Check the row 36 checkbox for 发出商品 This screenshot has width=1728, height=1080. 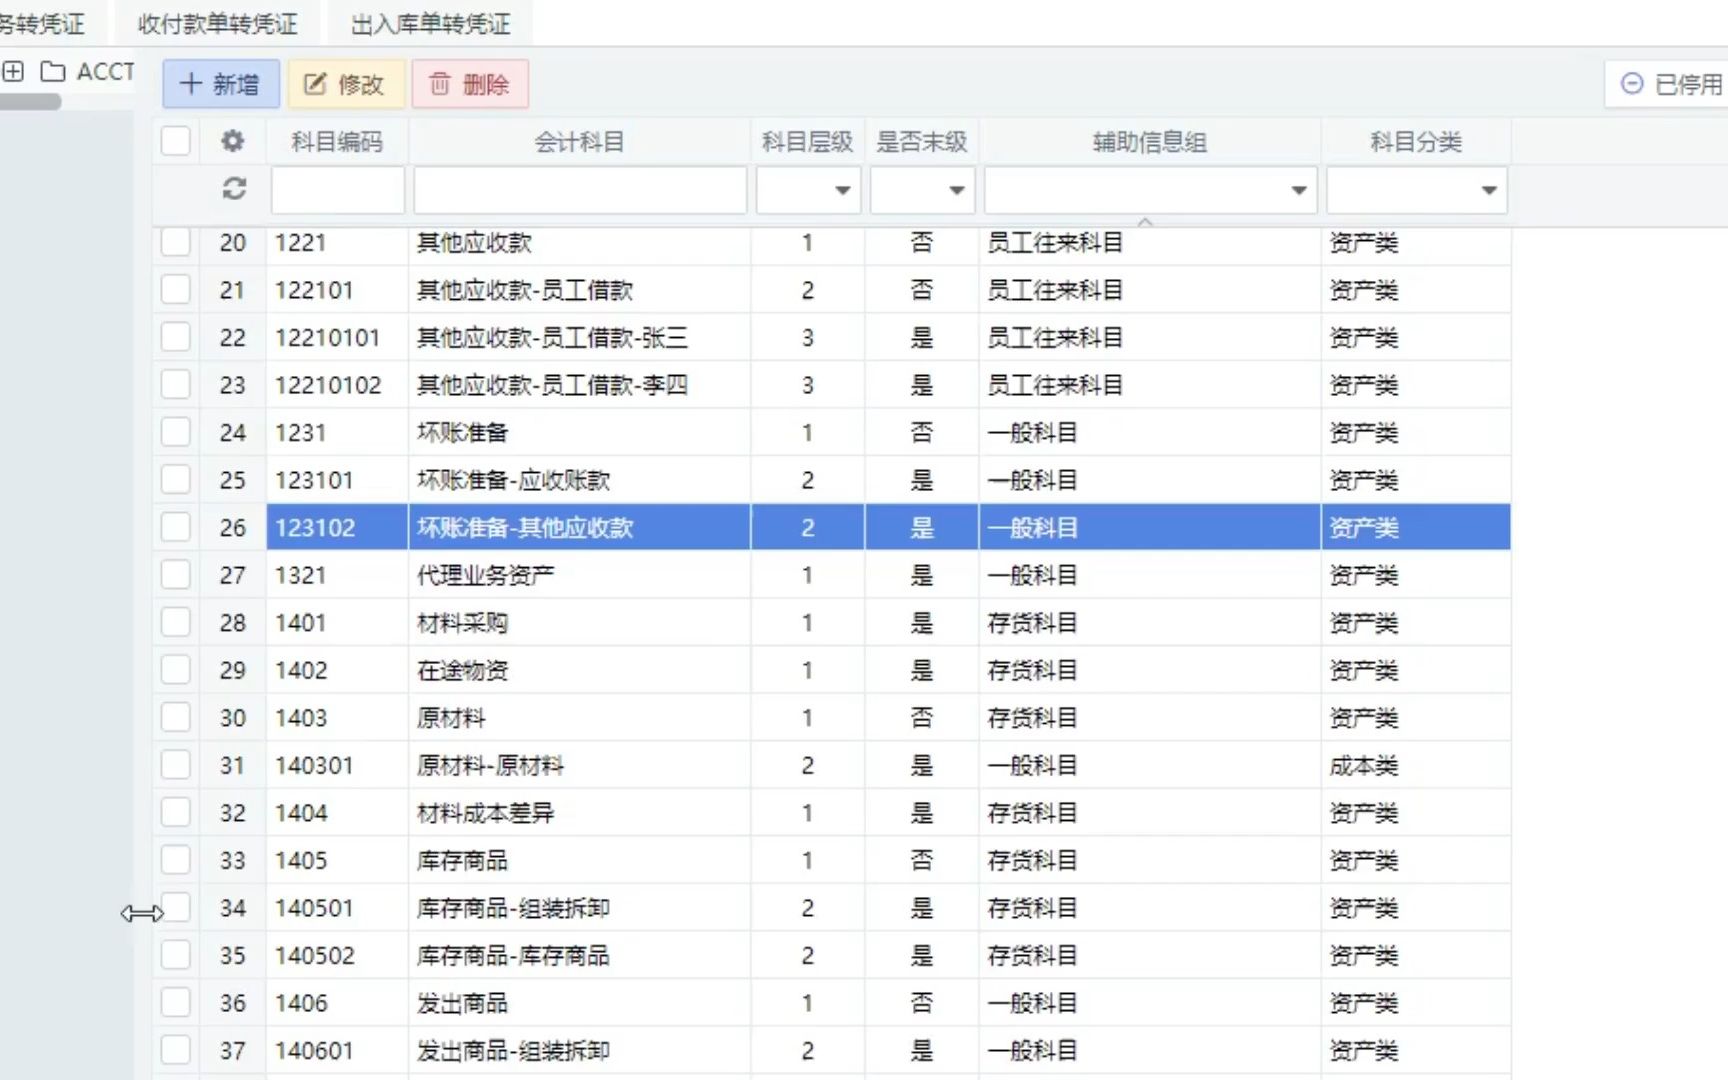[x=176, y=1002]
